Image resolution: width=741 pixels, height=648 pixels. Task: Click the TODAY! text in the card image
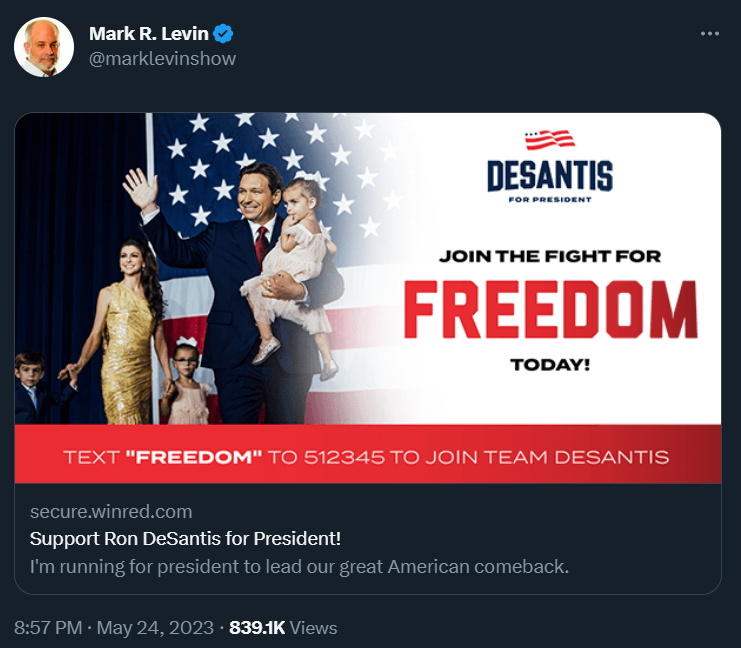550,365
